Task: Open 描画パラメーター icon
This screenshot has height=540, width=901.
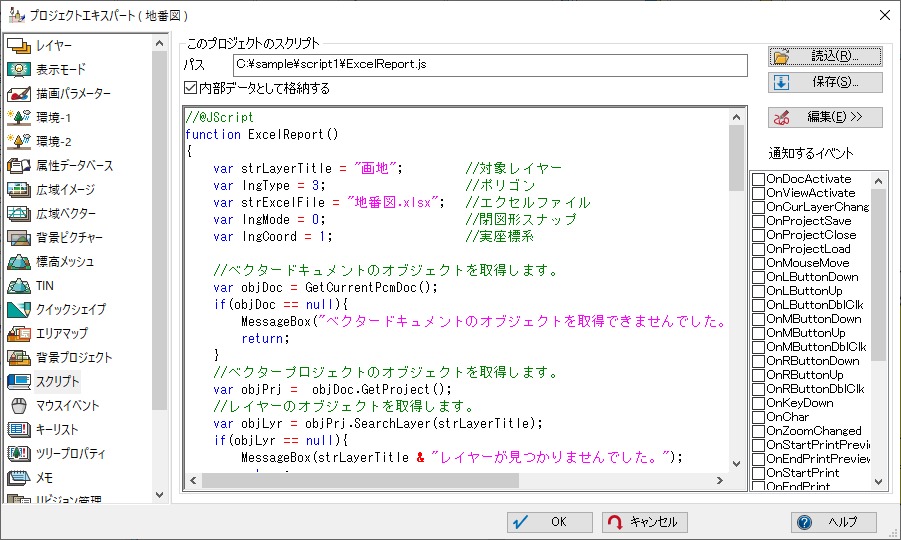Action: click(19, 94)
